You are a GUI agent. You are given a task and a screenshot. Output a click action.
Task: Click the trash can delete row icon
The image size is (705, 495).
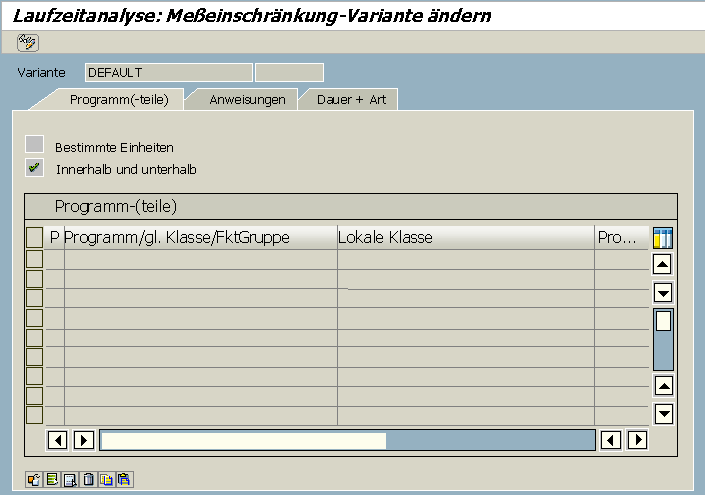pos(89,479)
